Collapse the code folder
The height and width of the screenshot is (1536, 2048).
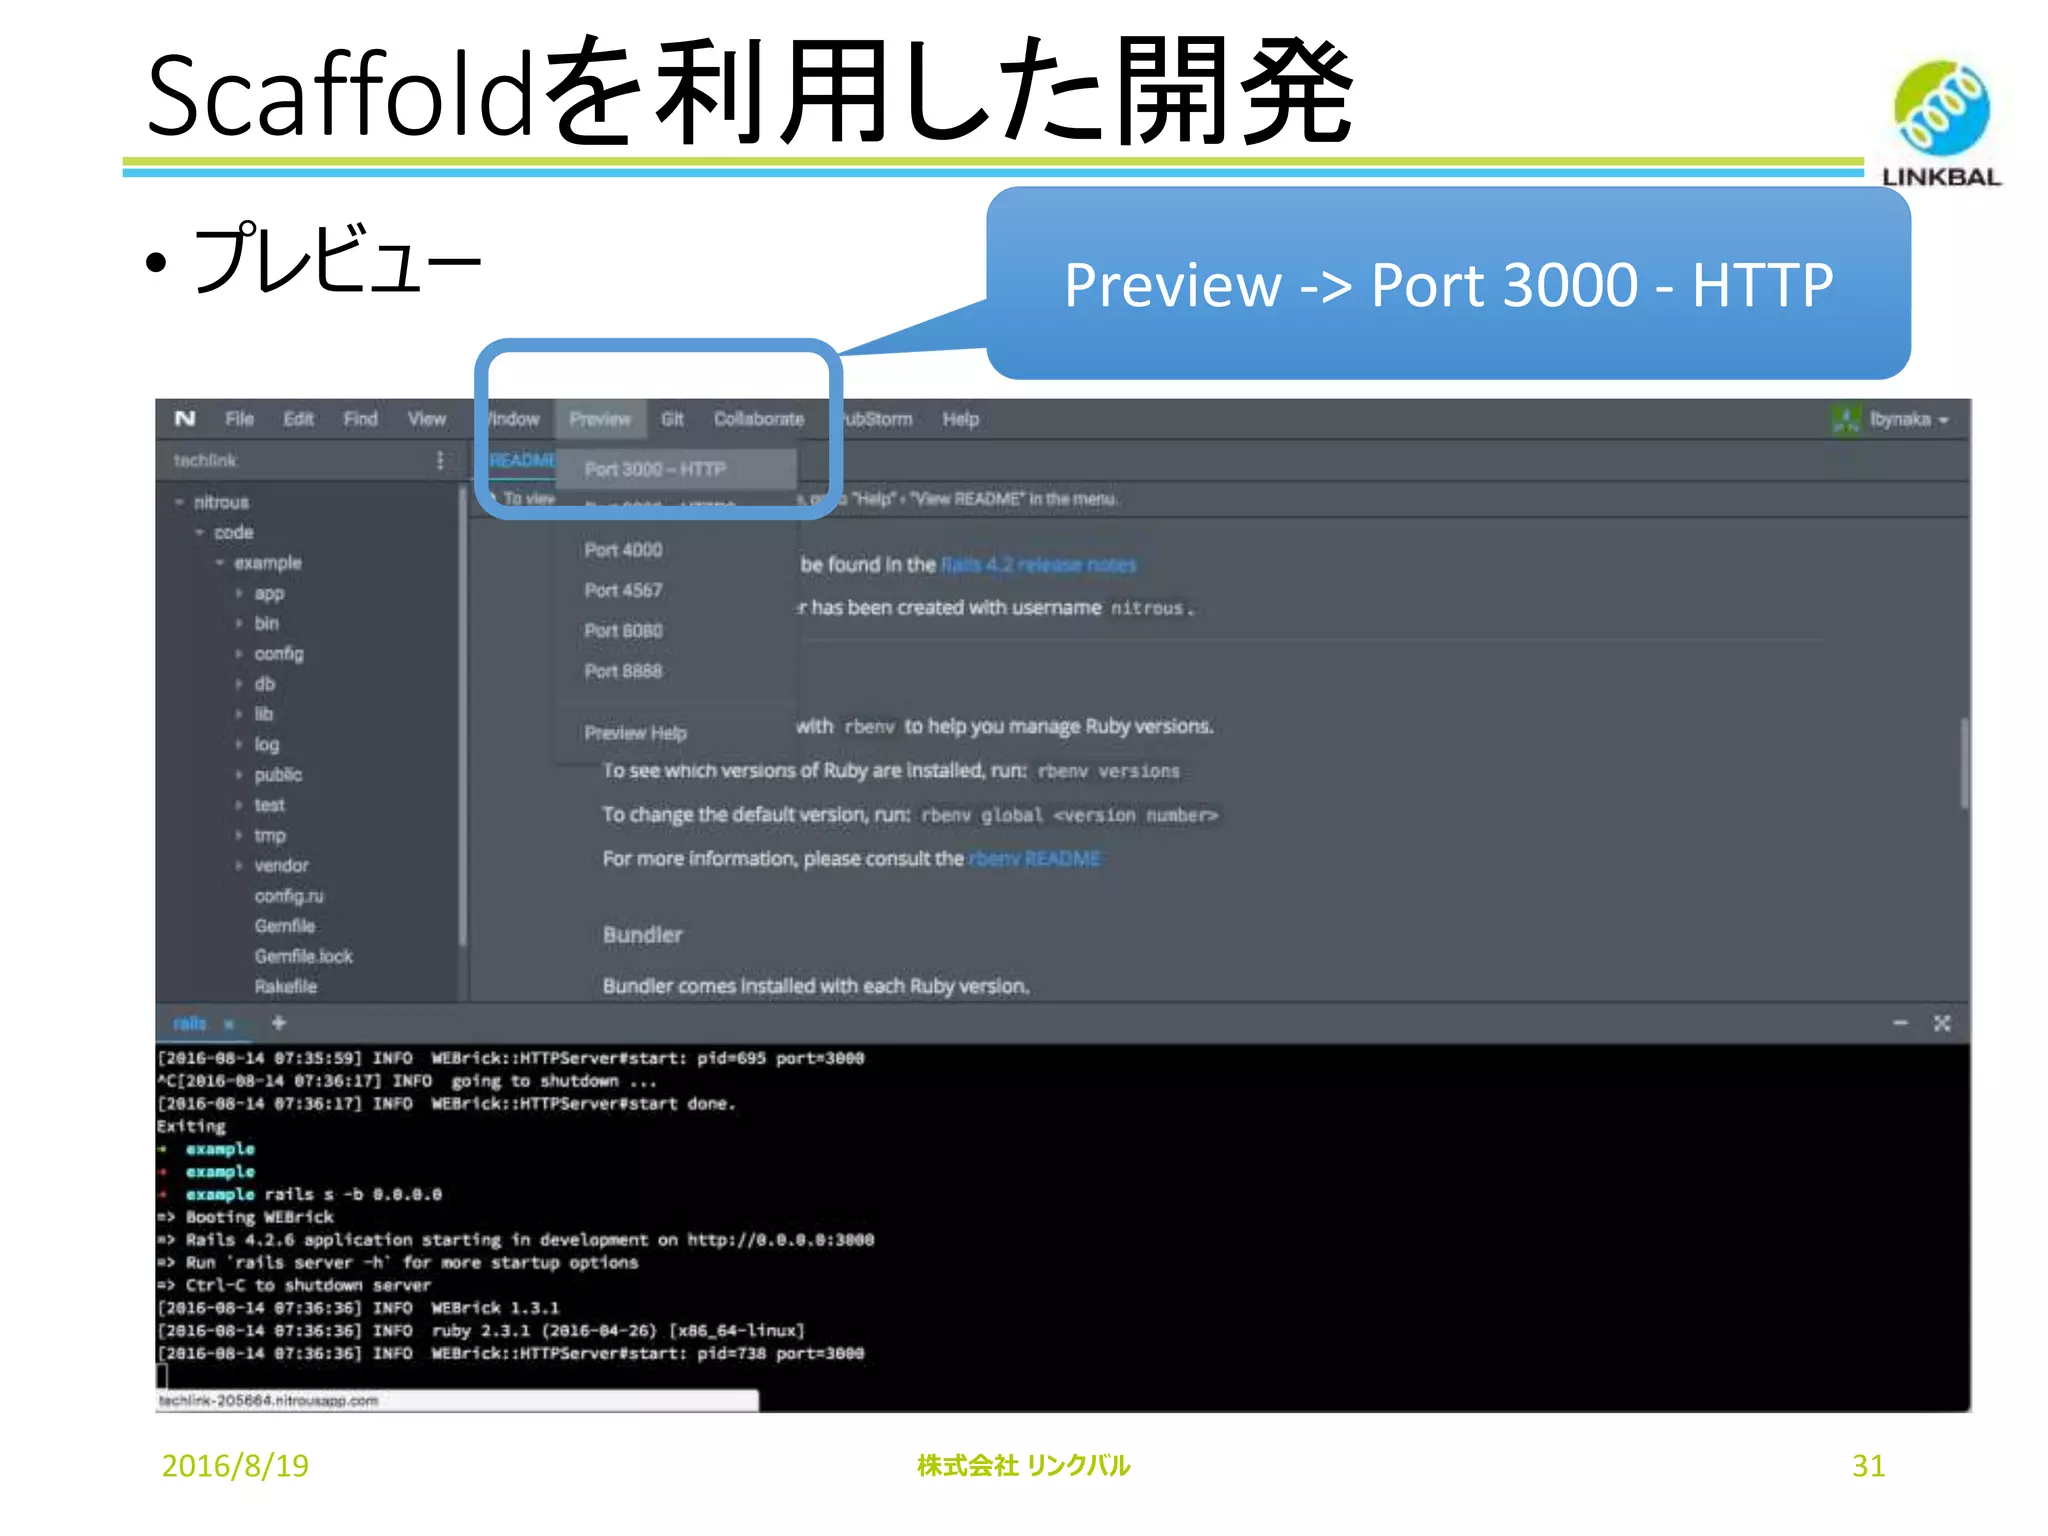coord(200,532)
